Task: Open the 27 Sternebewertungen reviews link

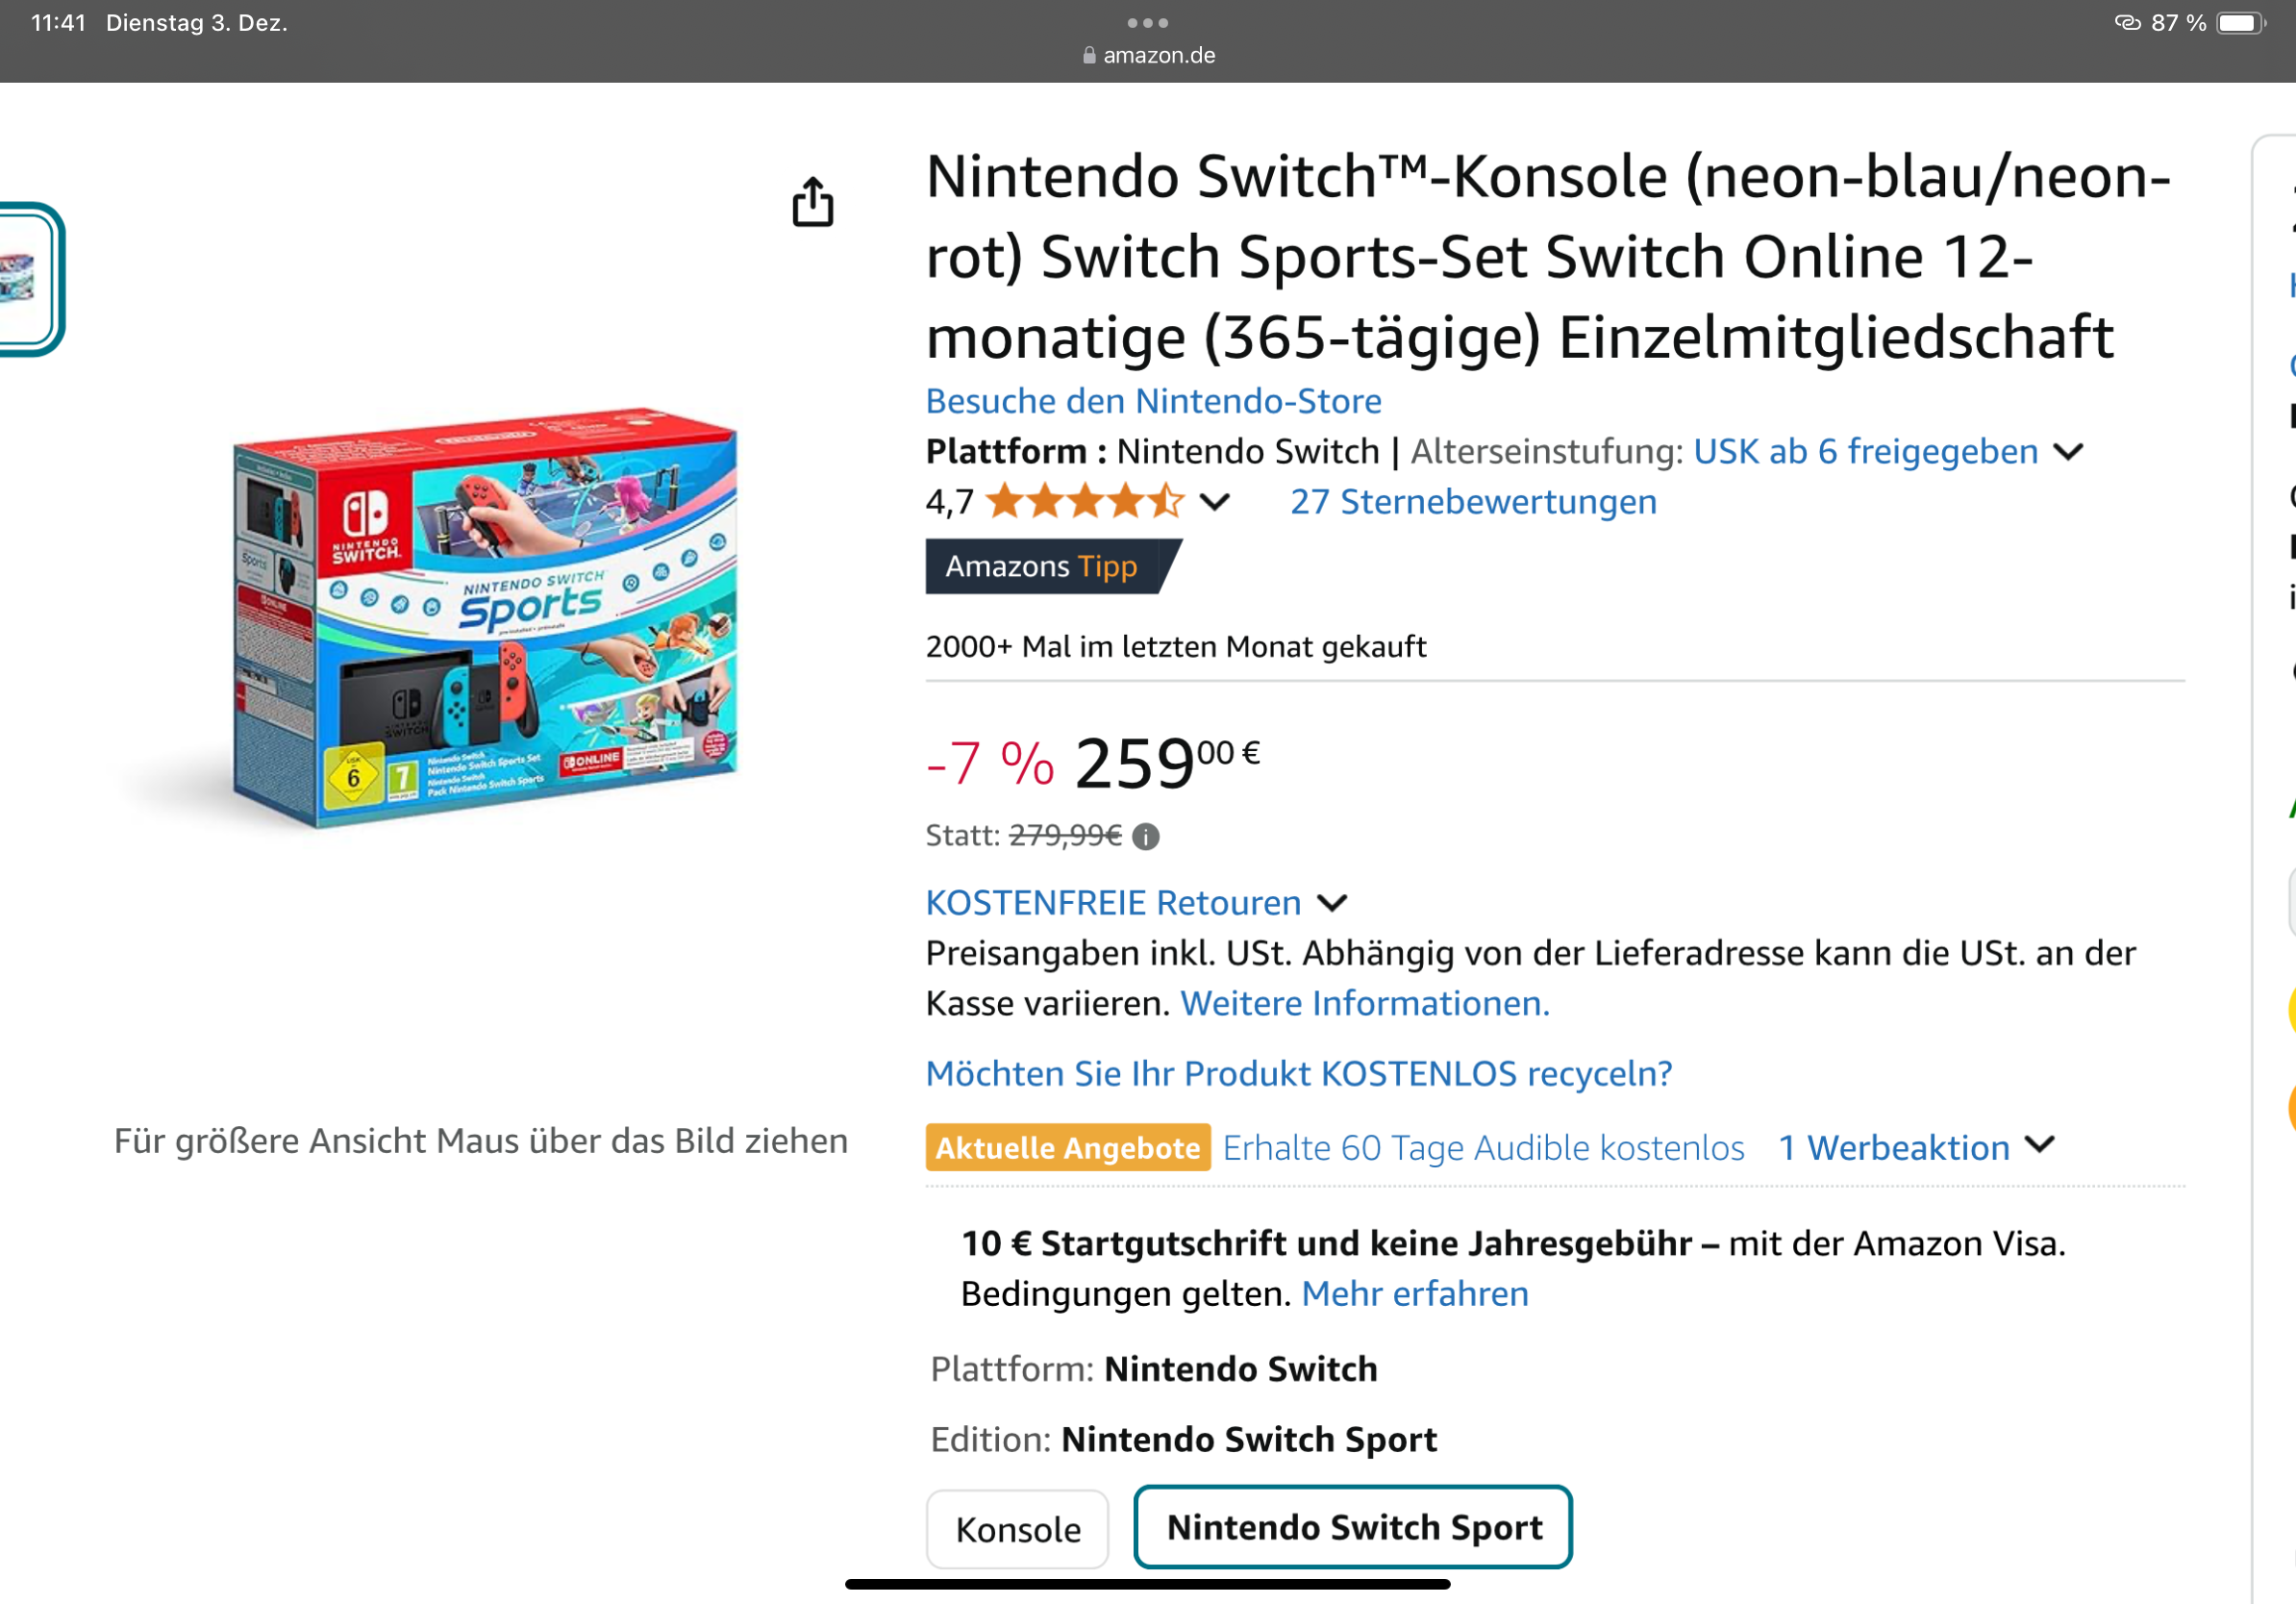Action: tap(1472, 501)
